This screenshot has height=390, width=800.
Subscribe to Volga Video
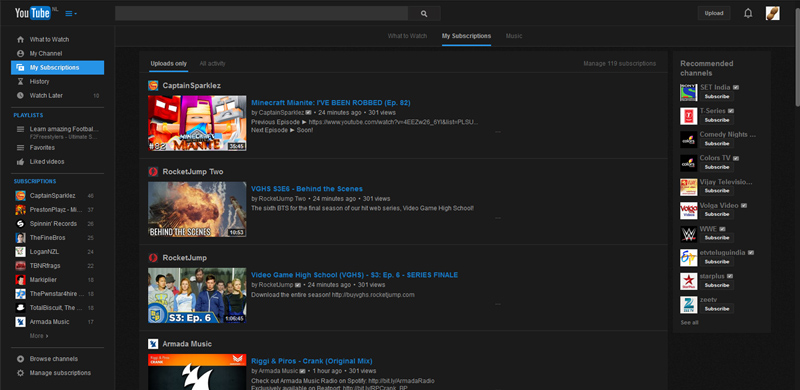click(x=717, y=214)
